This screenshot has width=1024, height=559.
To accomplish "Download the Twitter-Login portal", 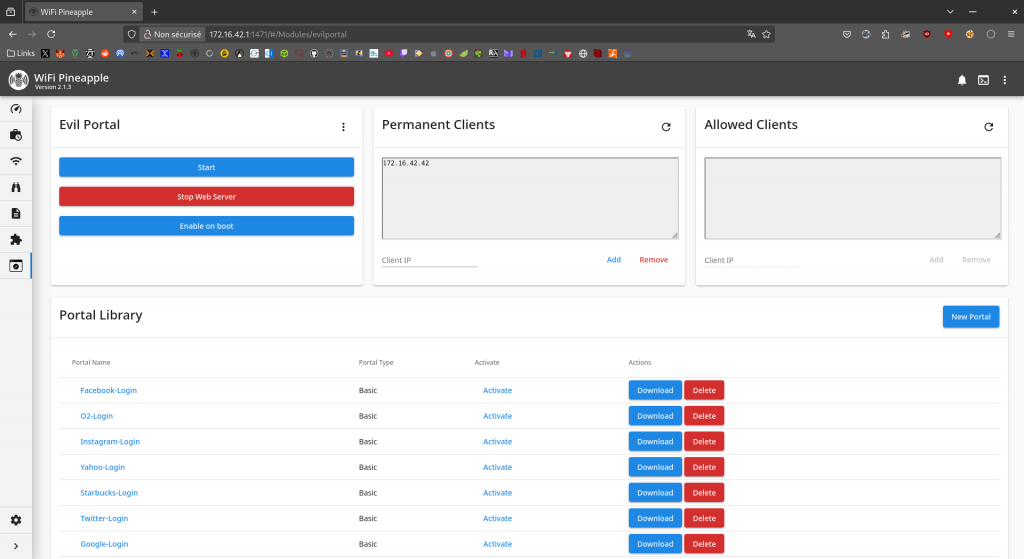I will pyautogui.click(x=655, y=519).
